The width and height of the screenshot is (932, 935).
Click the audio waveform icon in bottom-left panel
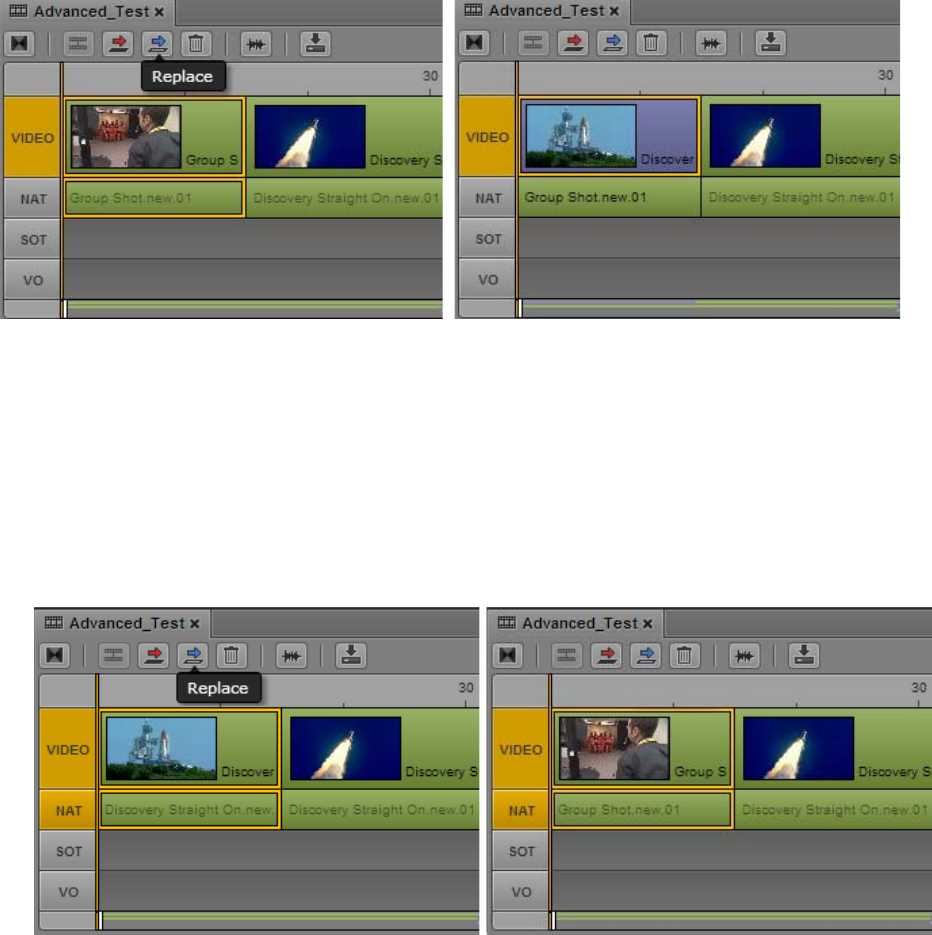tap(291, 655)
